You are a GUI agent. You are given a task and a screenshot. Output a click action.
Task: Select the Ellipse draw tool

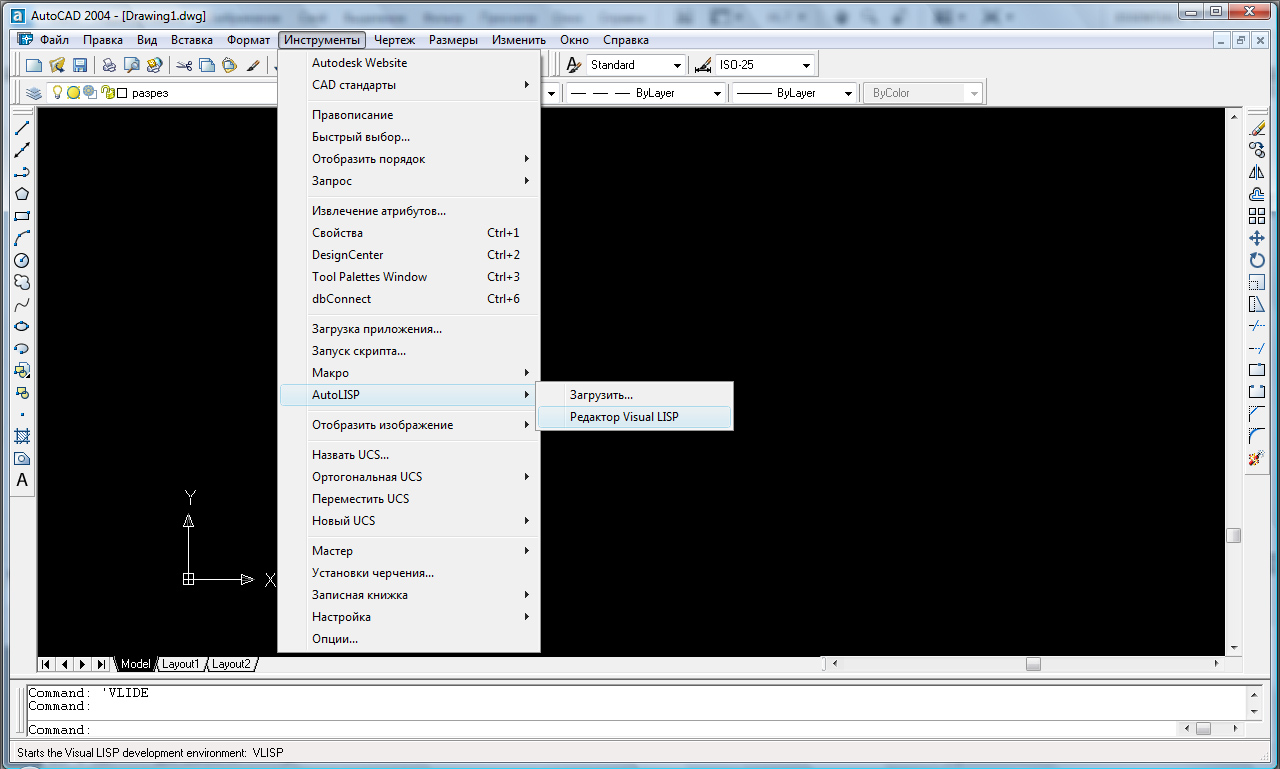[22, 326]
